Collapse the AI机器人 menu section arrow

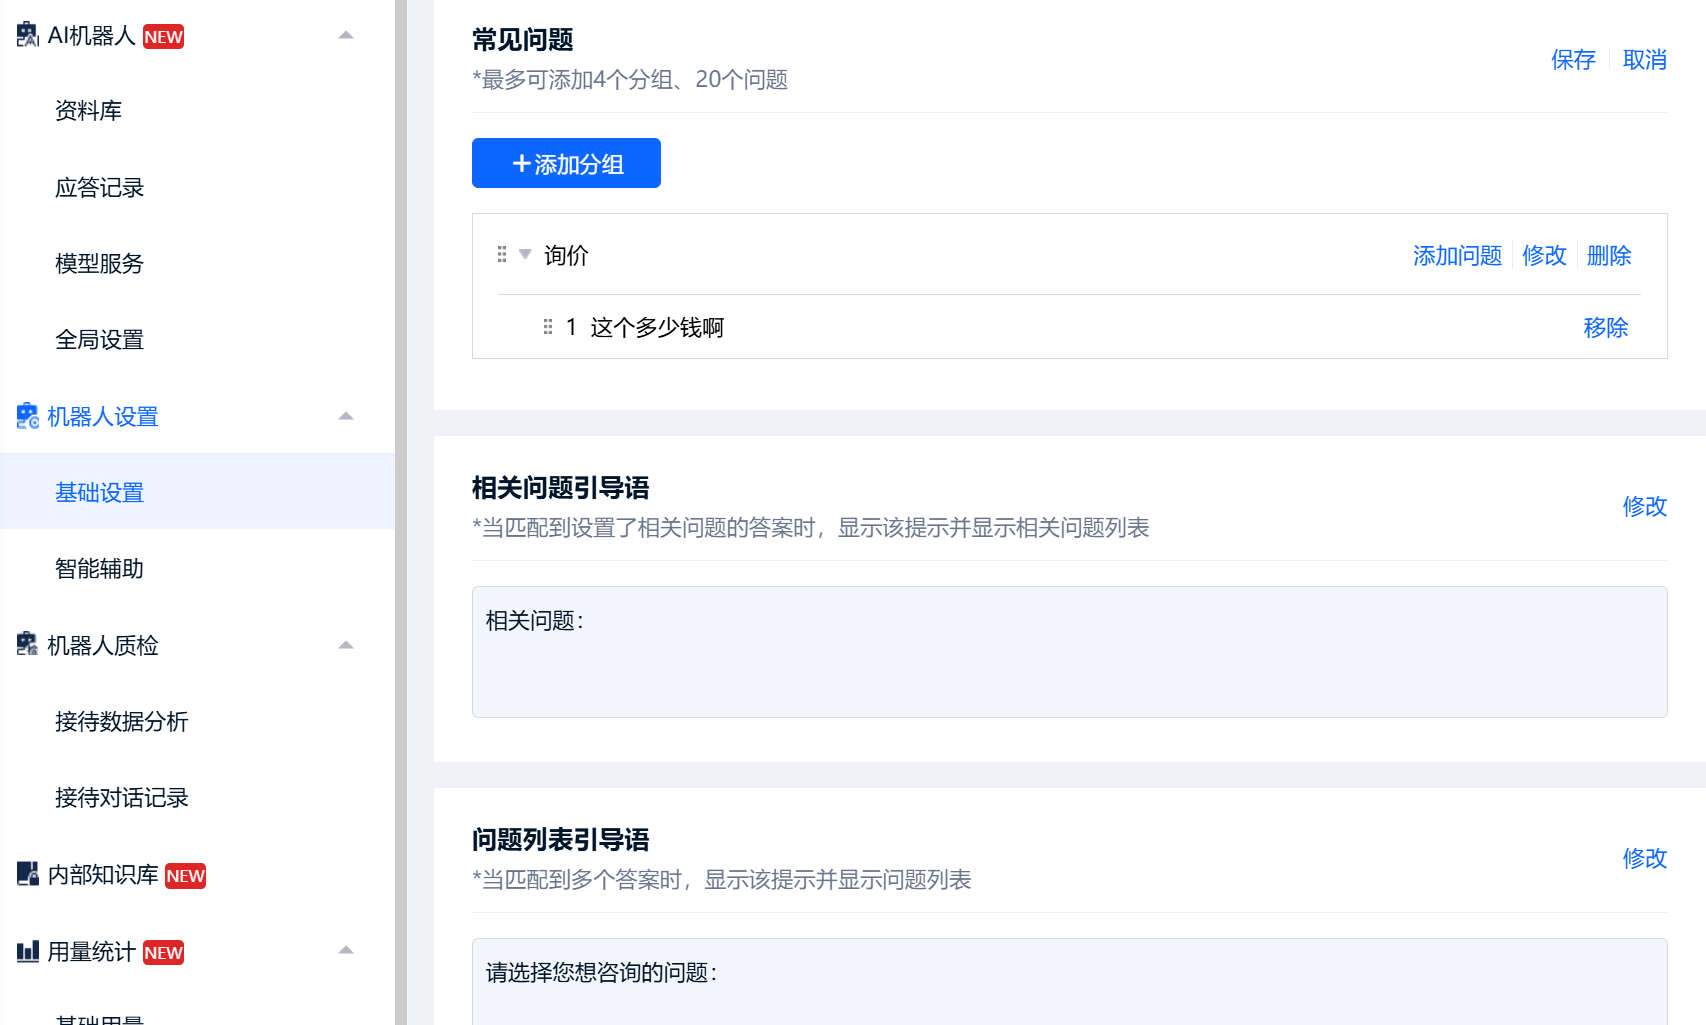point(346,35)
